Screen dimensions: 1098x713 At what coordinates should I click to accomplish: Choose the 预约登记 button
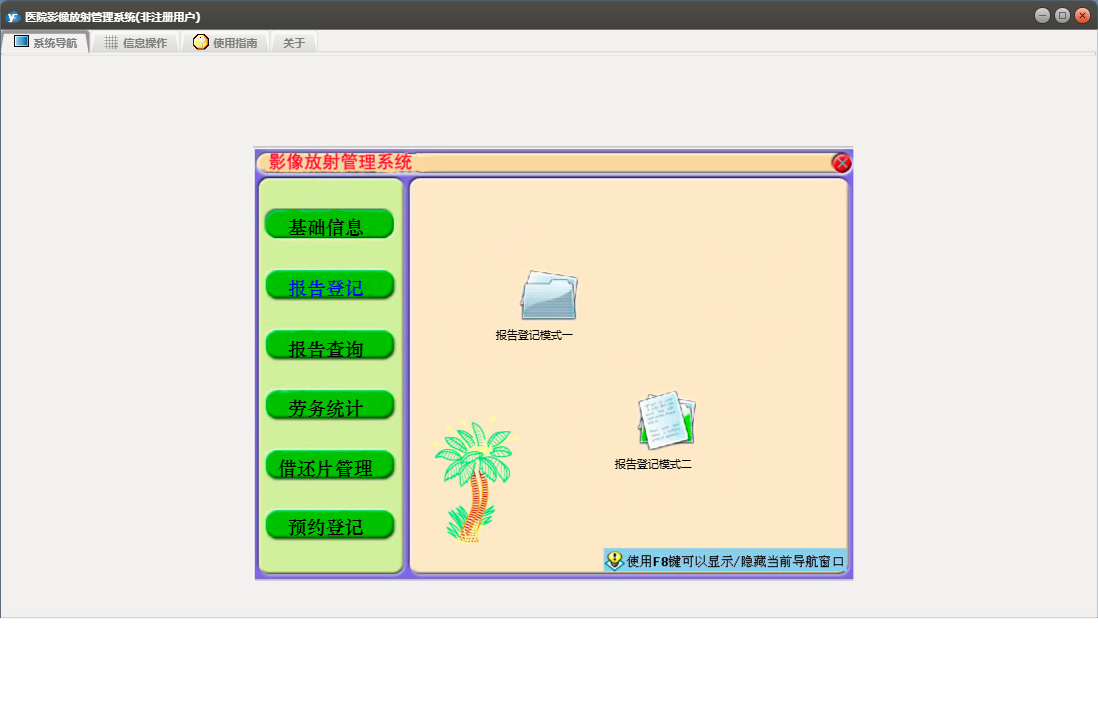329,526
